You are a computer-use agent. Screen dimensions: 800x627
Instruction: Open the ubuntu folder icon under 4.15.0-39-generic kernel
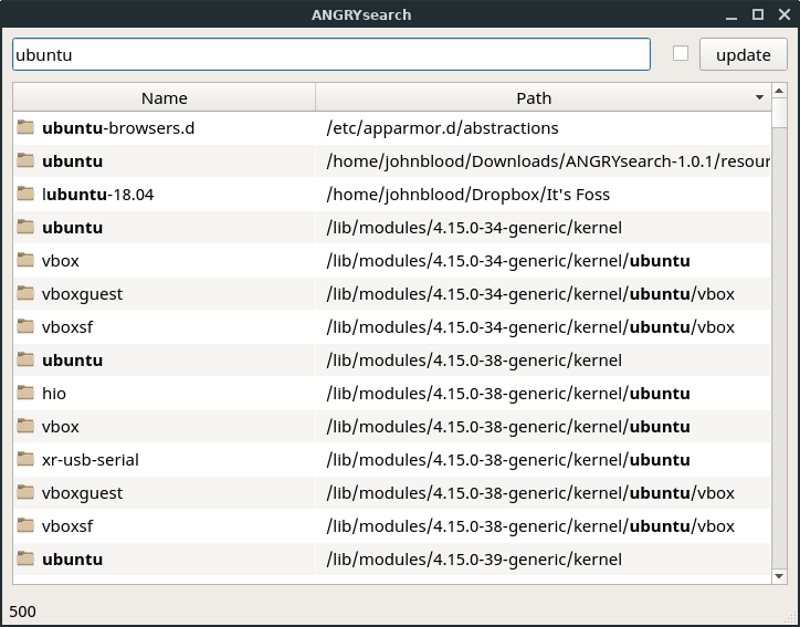coord(26,559)
